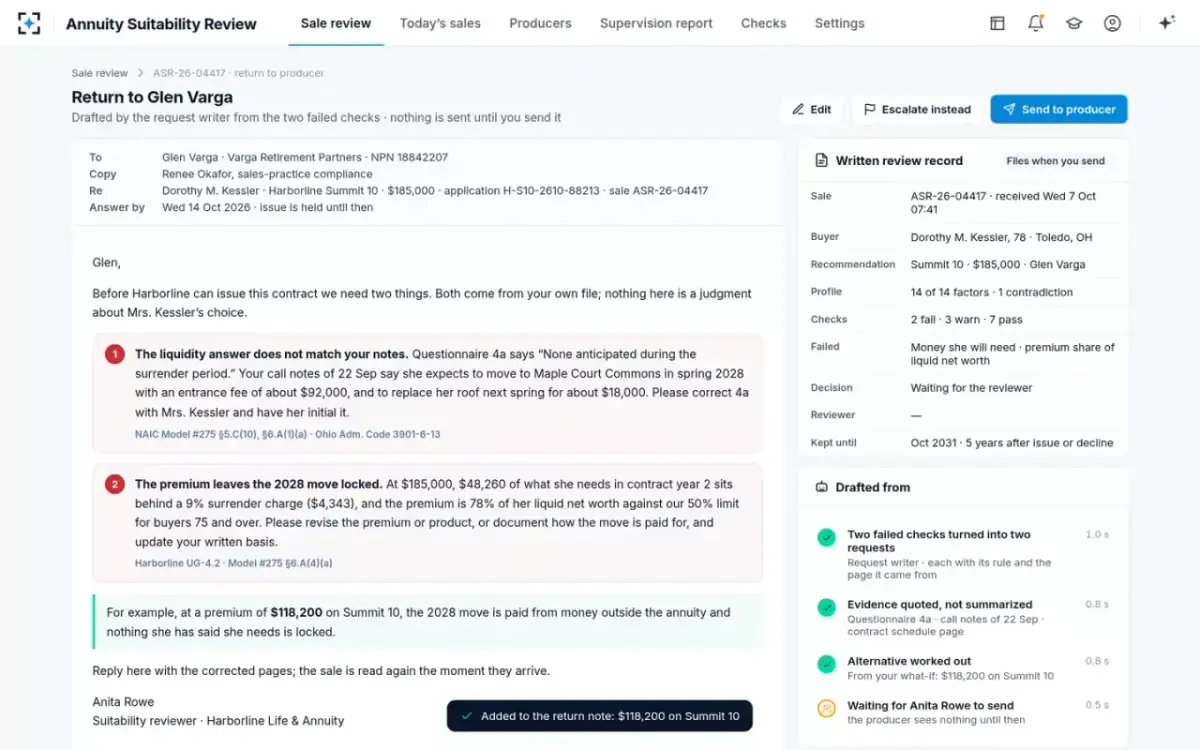This screenshot has height=750, width=1200.
Task: Open the Today's sales tab
Action: click(x=440, y=23)
